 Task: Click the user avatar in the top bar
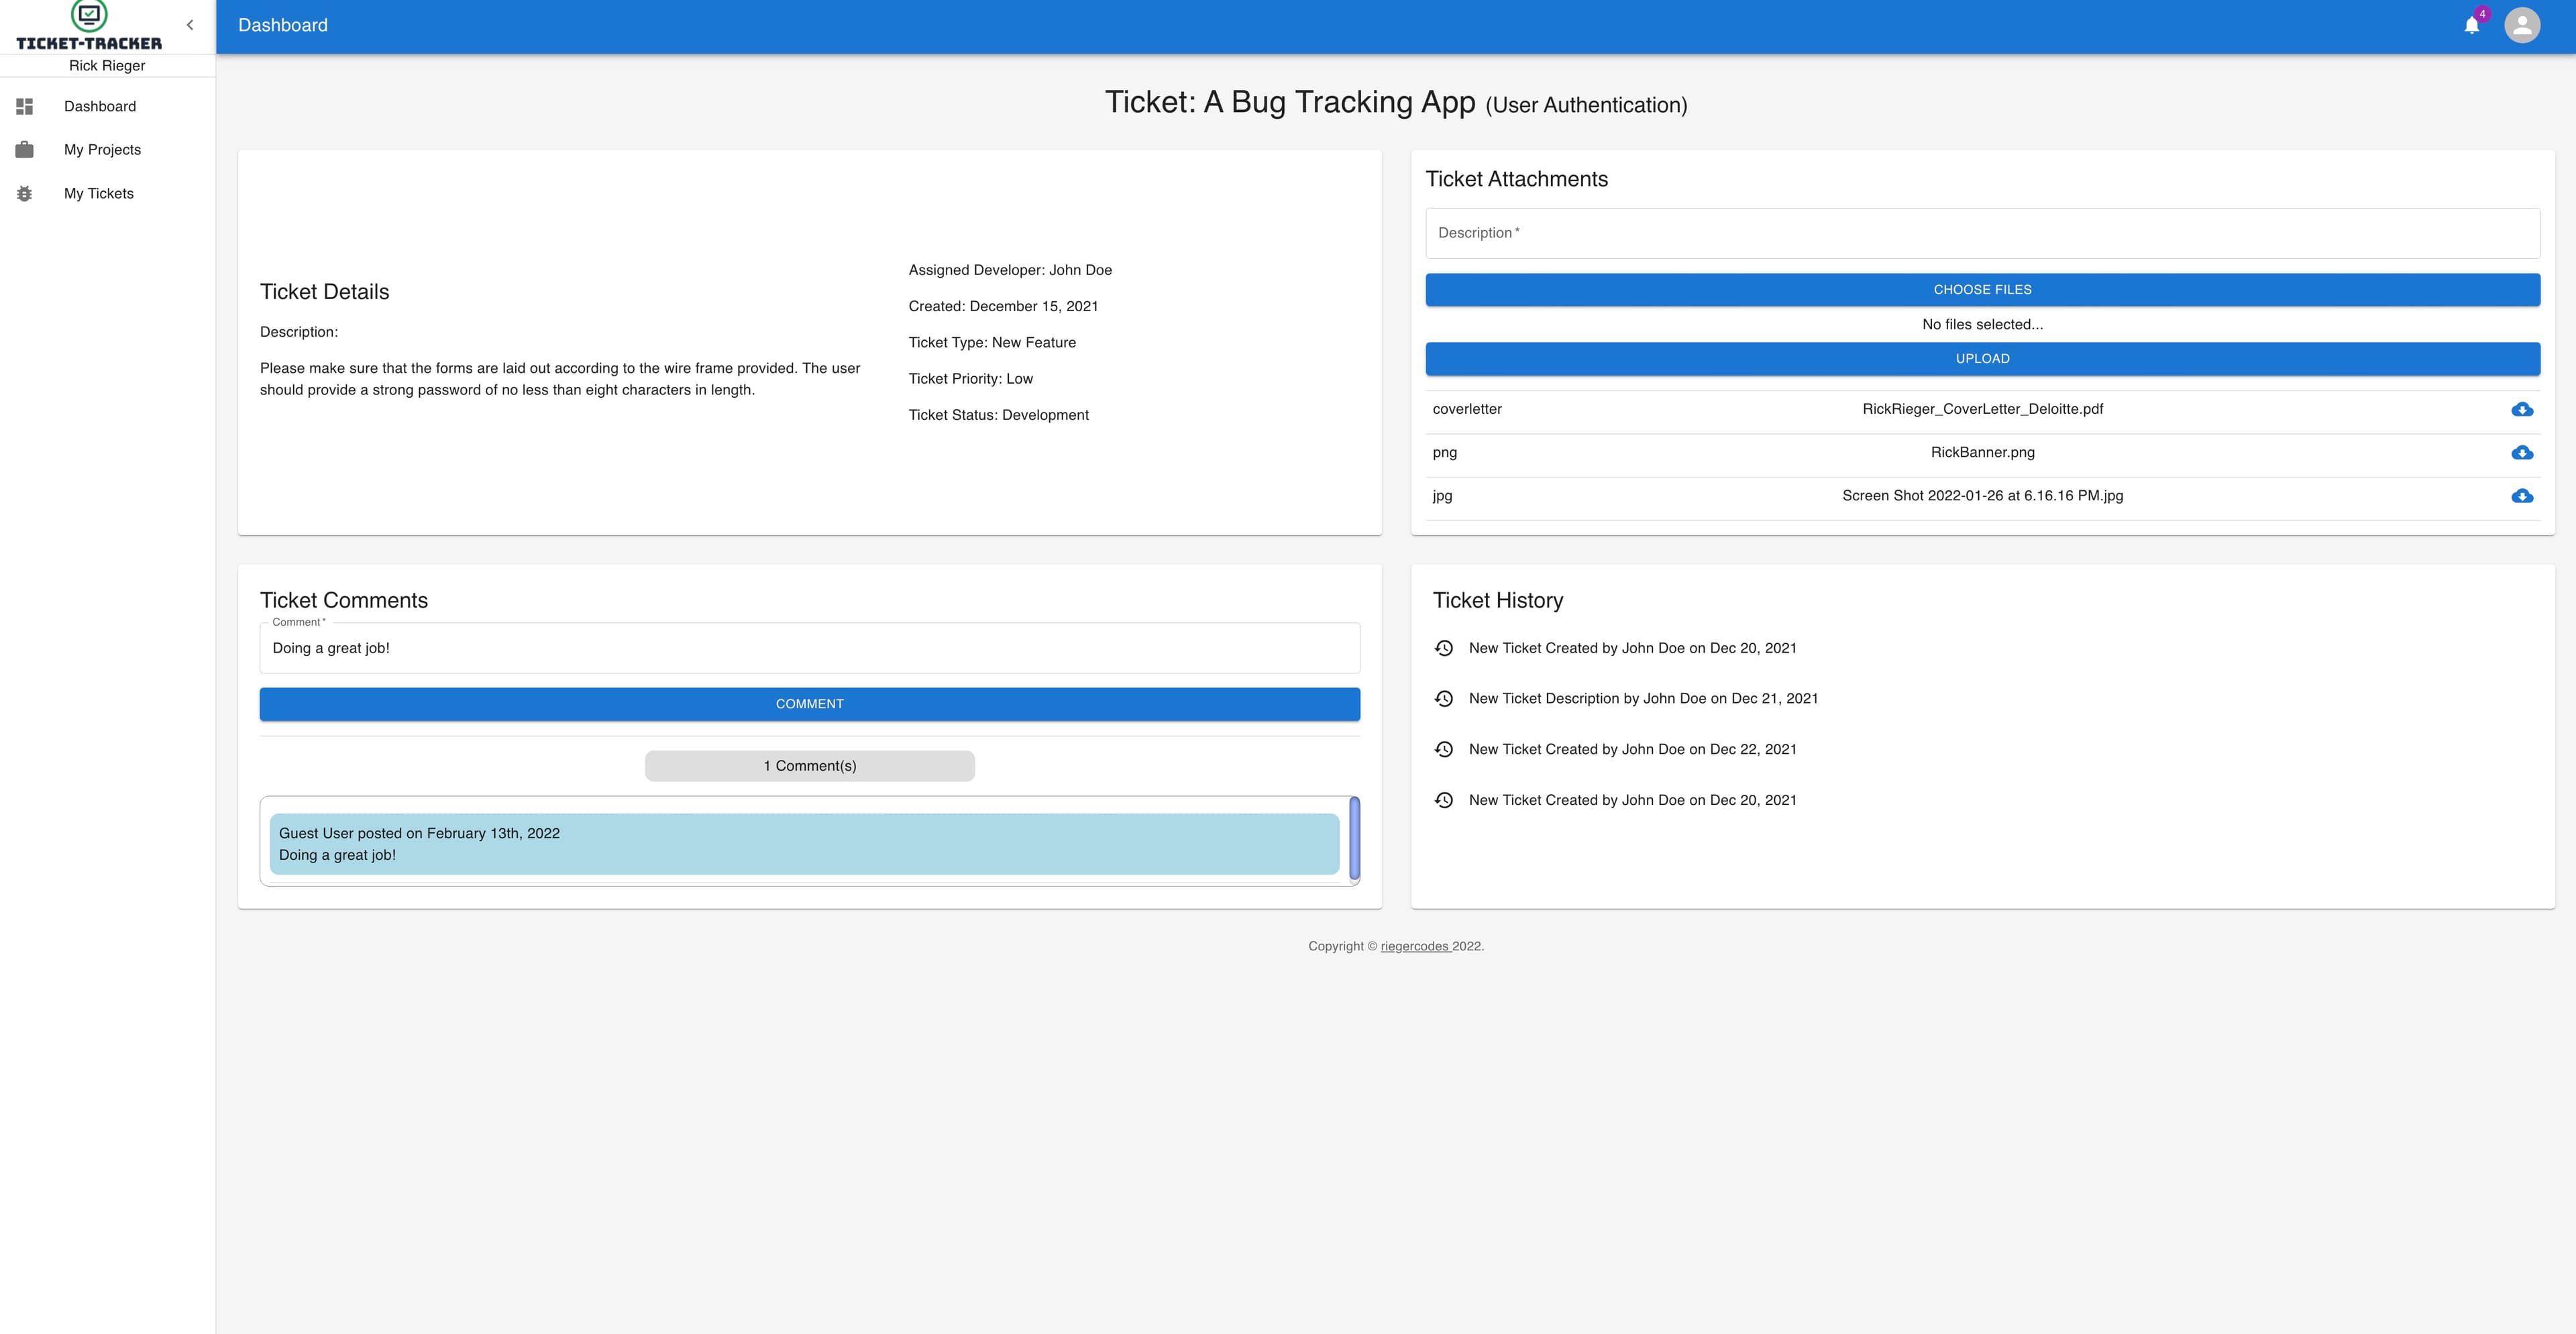[2523, 24]
